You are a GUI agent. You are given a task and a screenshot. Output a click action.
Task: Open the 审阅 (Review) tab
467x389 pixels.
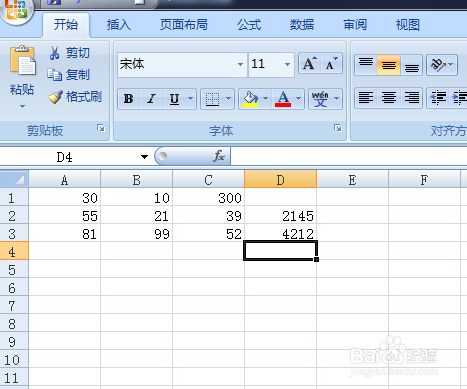click(x=355, y=25)
